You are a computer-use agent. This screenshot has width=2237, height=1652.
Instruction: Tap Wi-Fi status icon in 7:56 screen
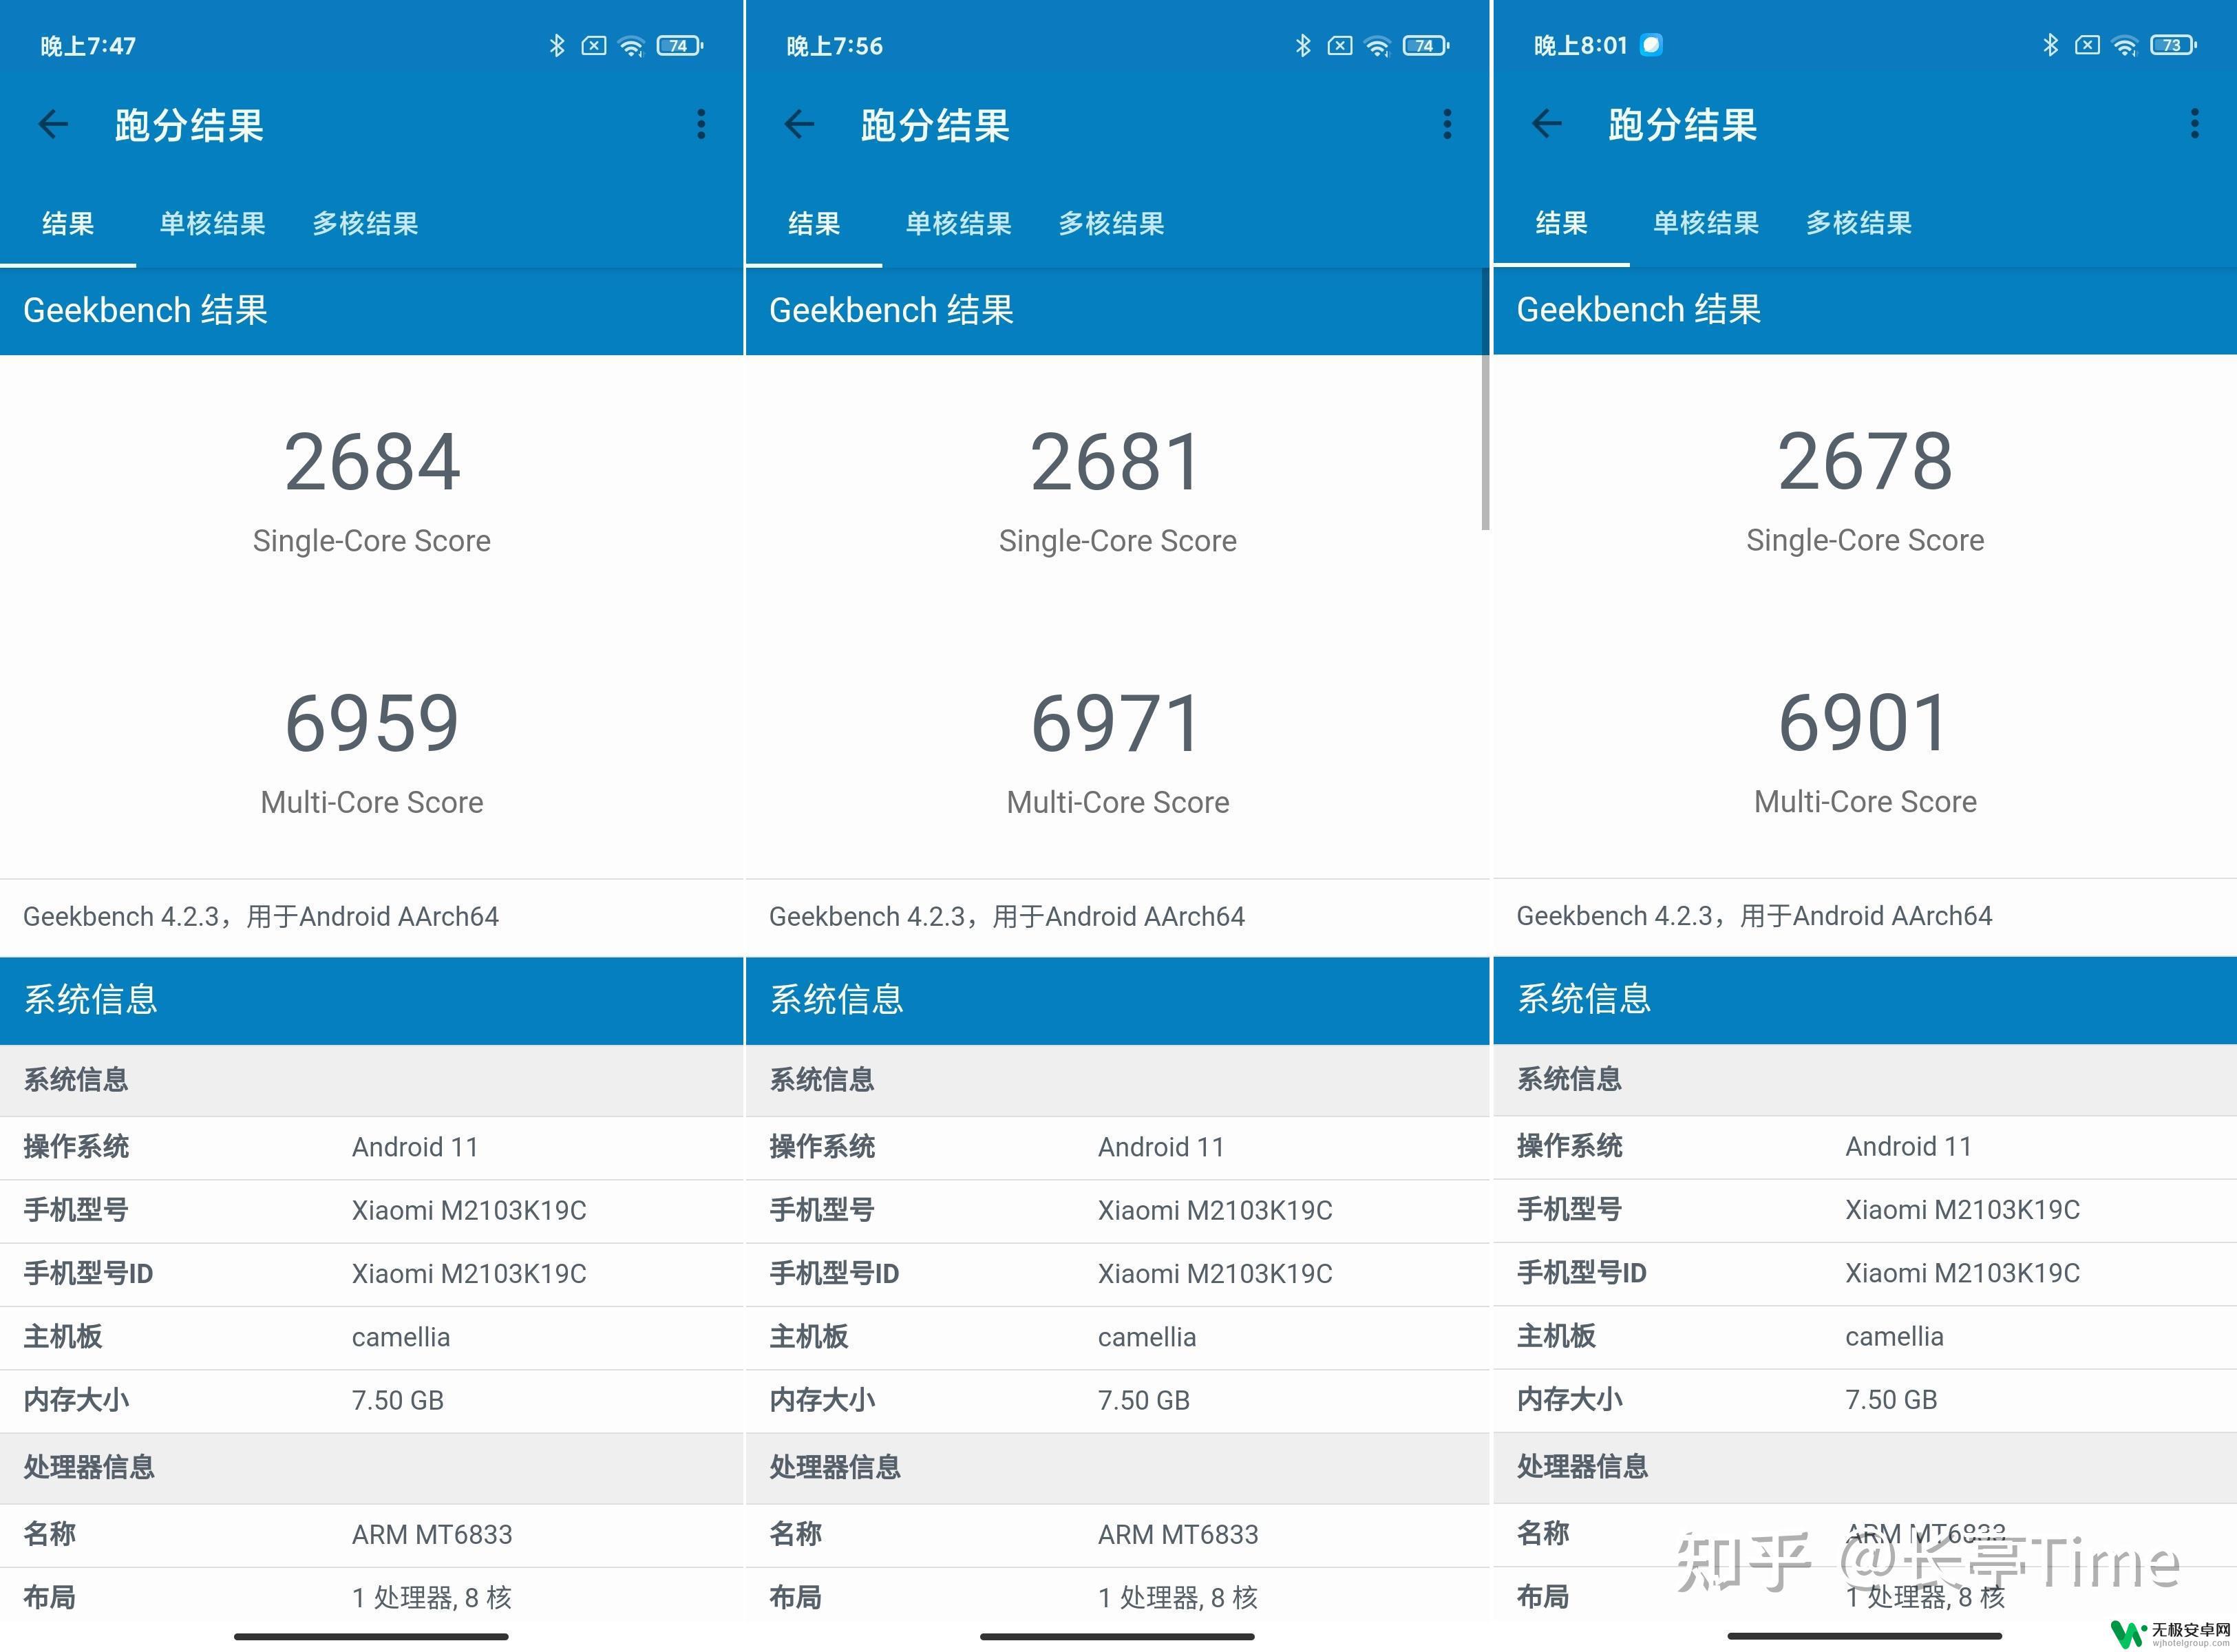coord(1377,46)
